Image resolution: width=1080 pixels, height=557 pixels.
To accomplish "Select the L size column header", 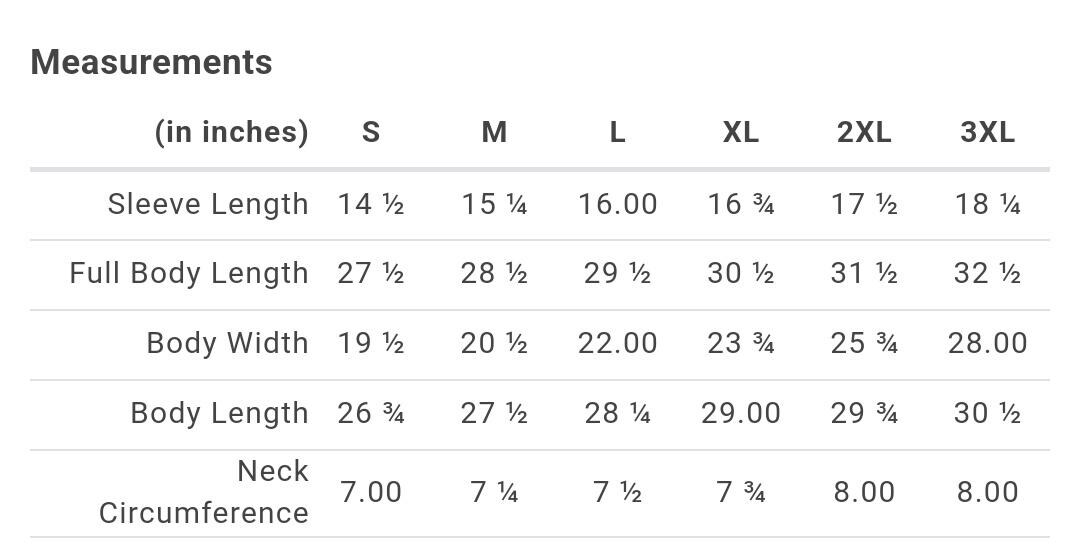I will [x=617, y=132].
